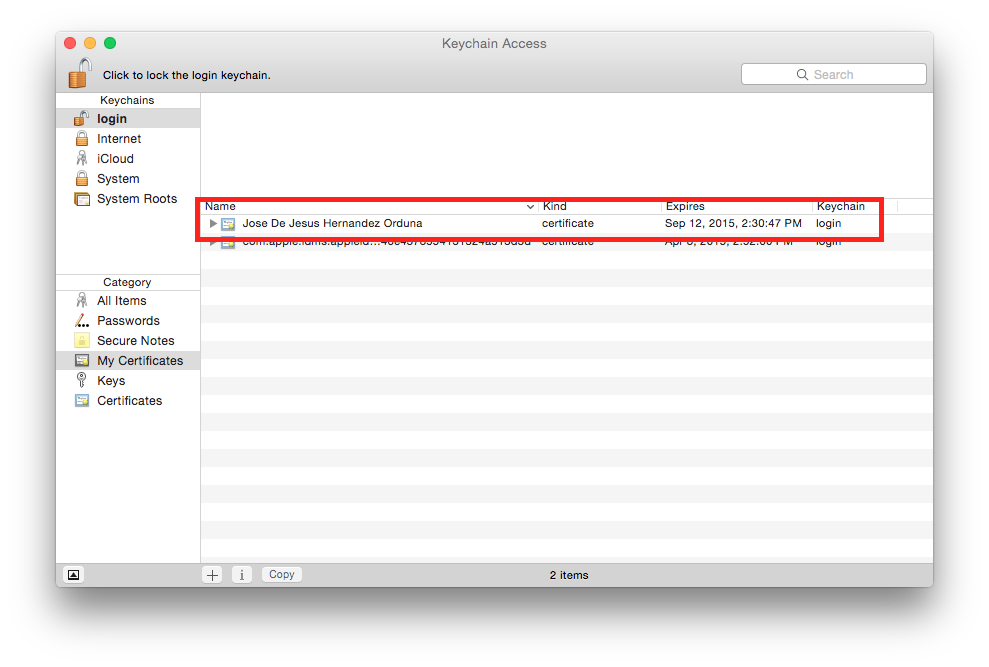Choose the Keys category icon
This screenshot has height=667, width=989.
pos(81,380)
